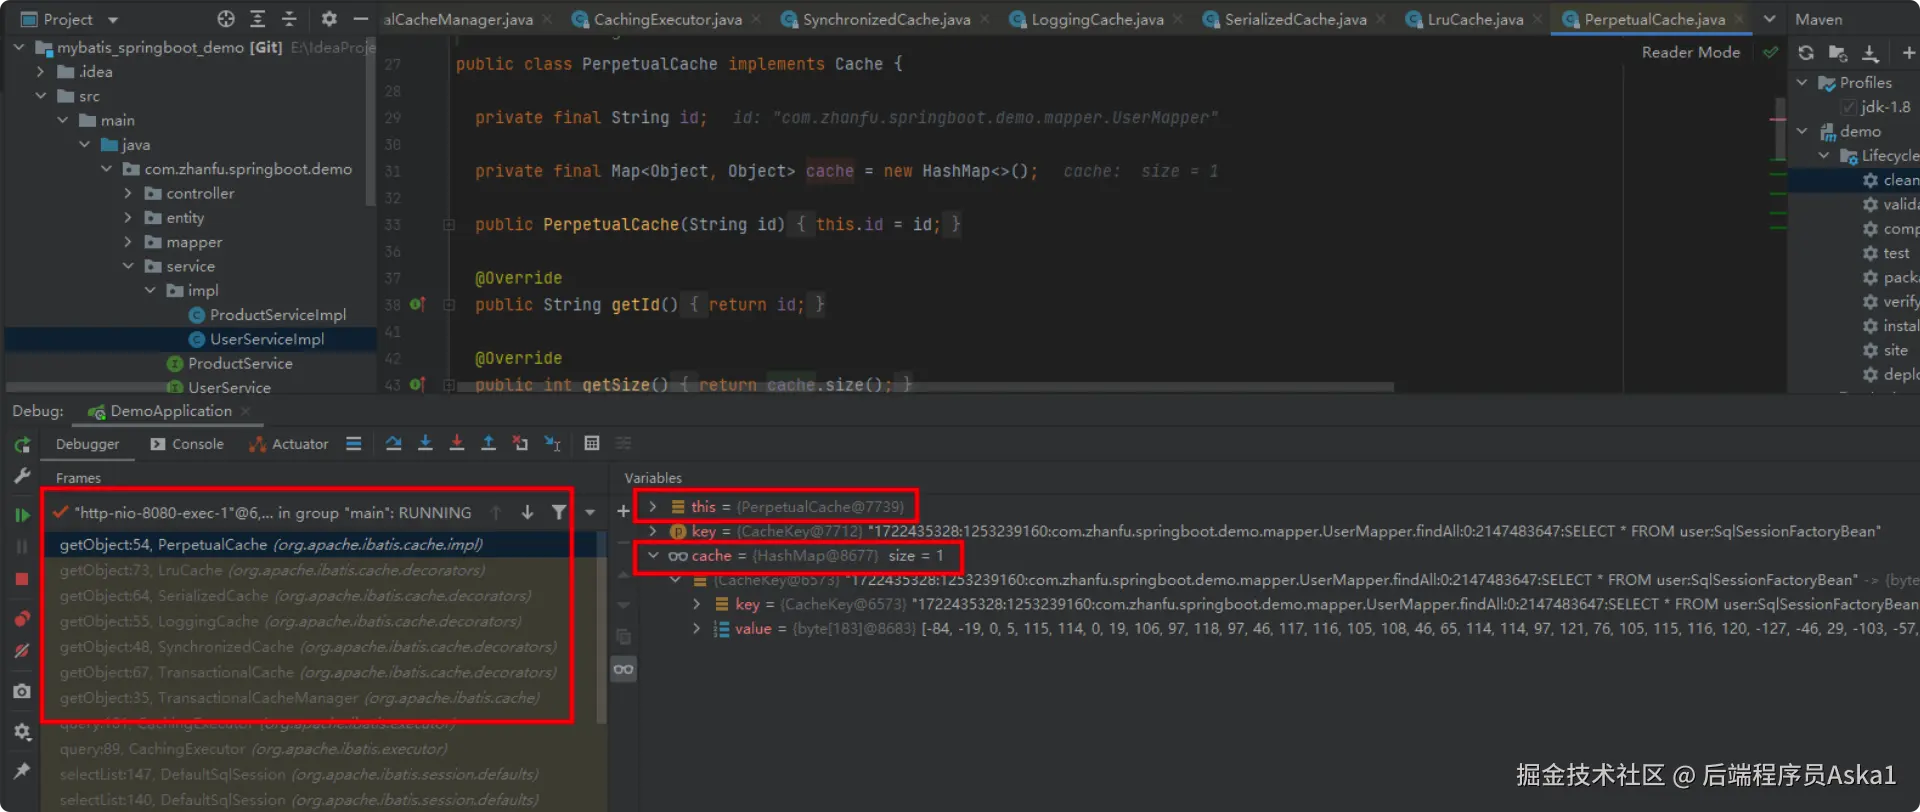The image size is (1920, 812).
Task: Pin the debug tab with pin icon
Action: [x=22, y=771]
